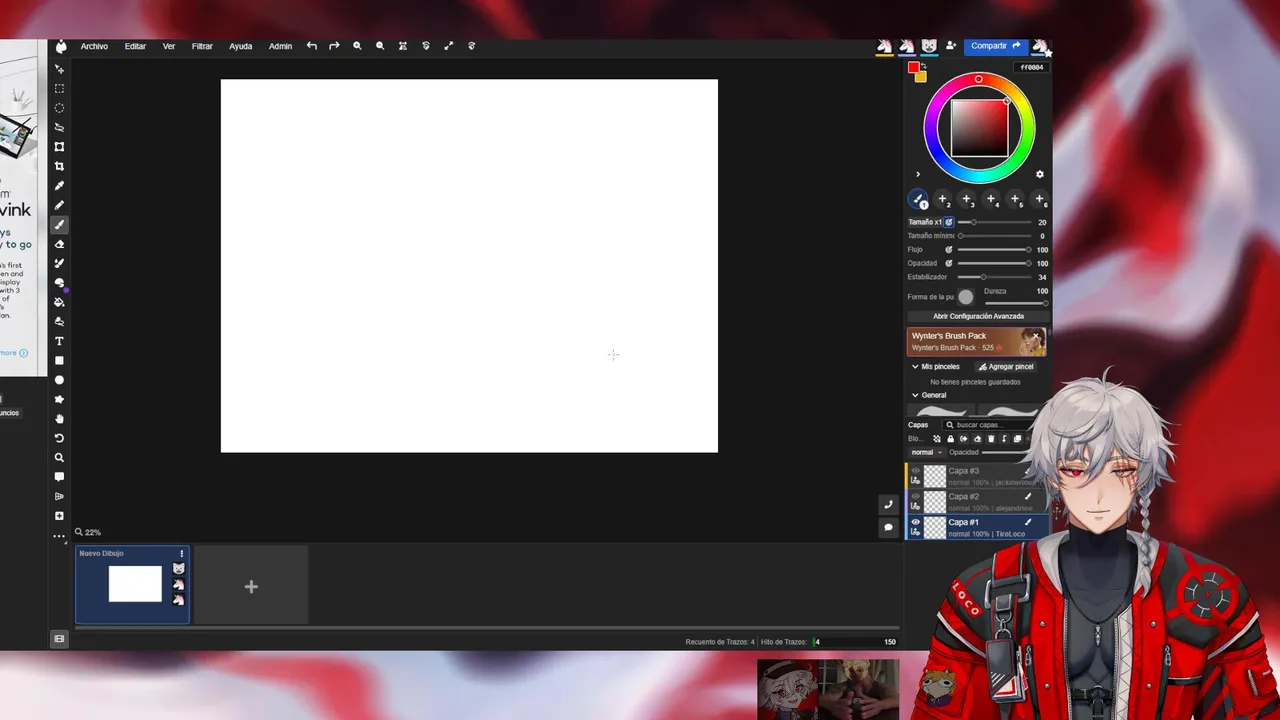This screenshot has height=720, width=1280.
Task: Select the rectangle shape tool
Action: 59,360
